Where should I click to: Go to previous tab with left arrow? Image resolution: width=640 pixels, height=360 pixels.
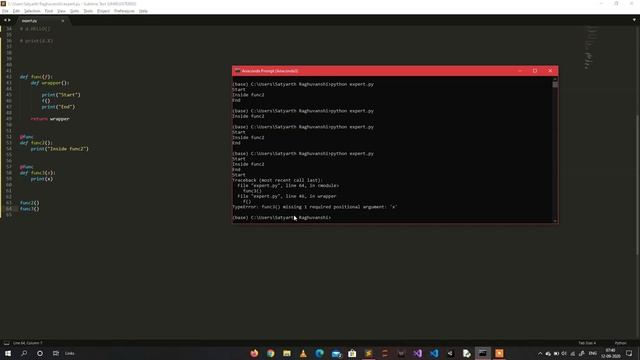click(5, 20)
